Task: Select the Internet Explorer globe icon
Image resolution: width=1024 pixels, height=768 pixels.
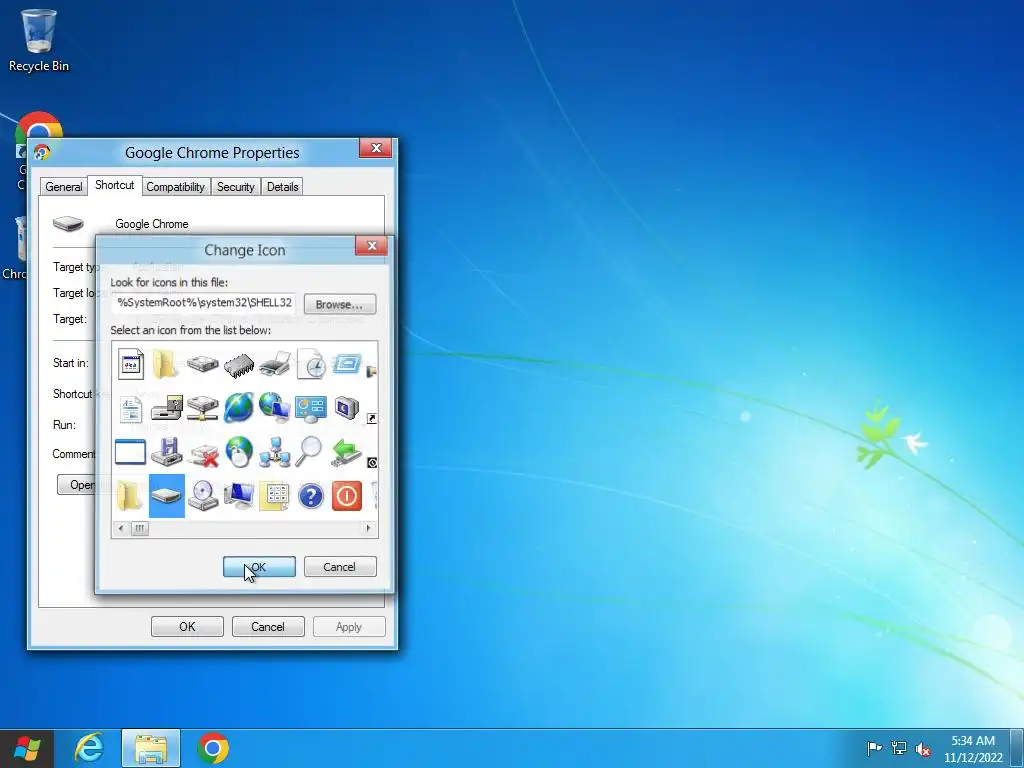Action: click(x=238, y=408)
